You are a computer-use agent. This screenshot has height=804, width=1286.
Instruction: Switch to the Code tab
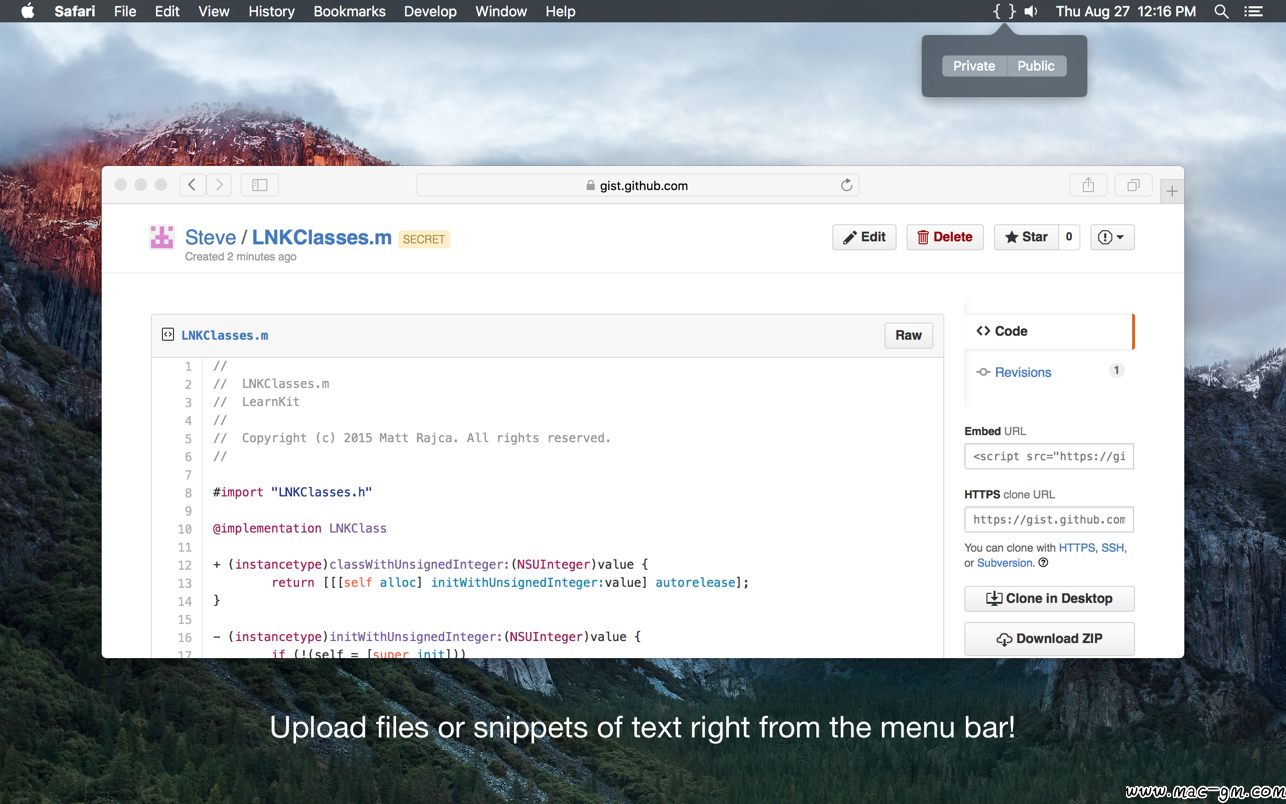(1049, 331)
